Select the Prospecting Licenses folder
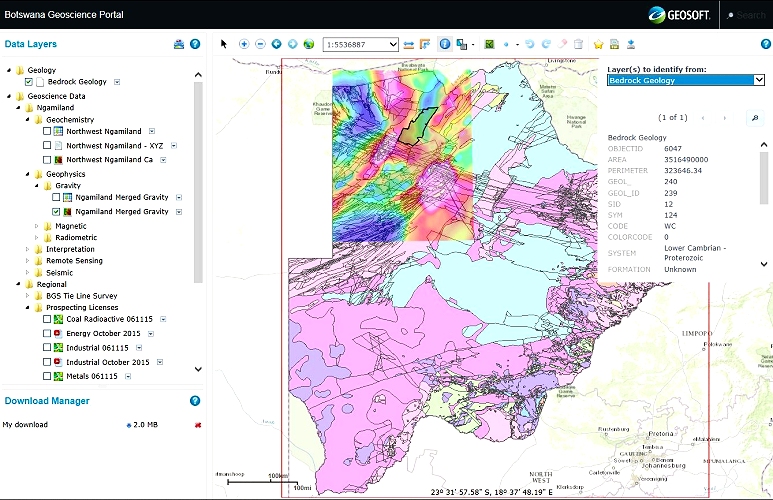 [80, 308]
